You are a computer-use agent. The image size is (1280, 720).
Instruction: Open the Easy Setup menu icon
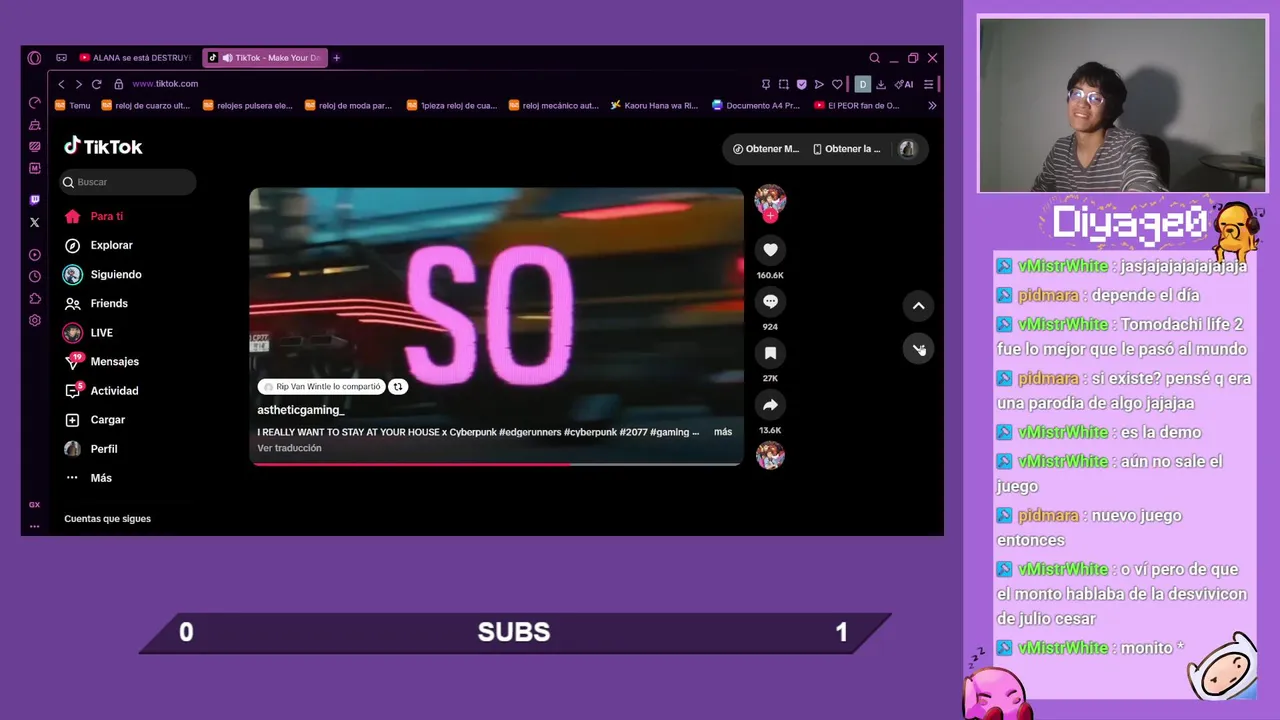(x=928, y=84)
